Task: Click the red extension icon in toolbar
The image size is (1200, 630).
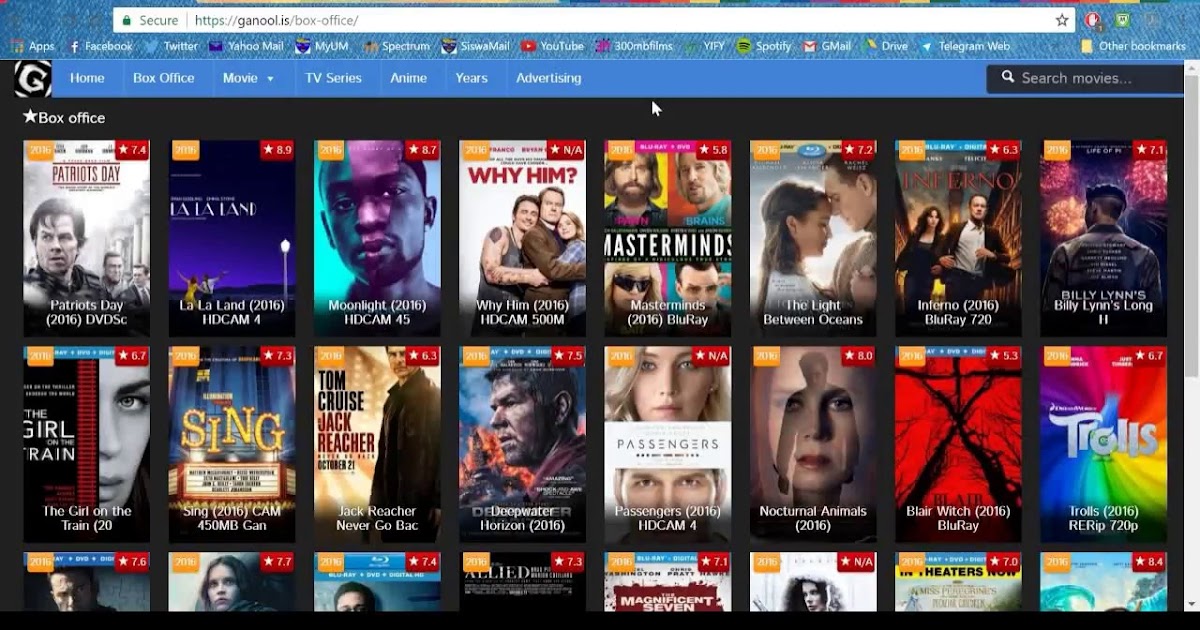Action: [x=1094, y=20]
